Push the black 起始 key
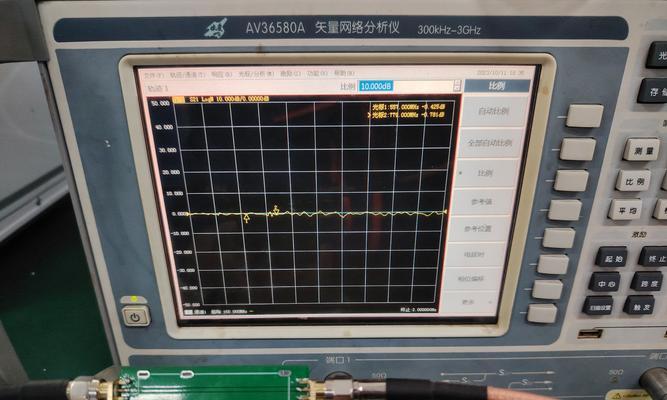The height and width of the screenshot is (400, 667). point(611,257)
